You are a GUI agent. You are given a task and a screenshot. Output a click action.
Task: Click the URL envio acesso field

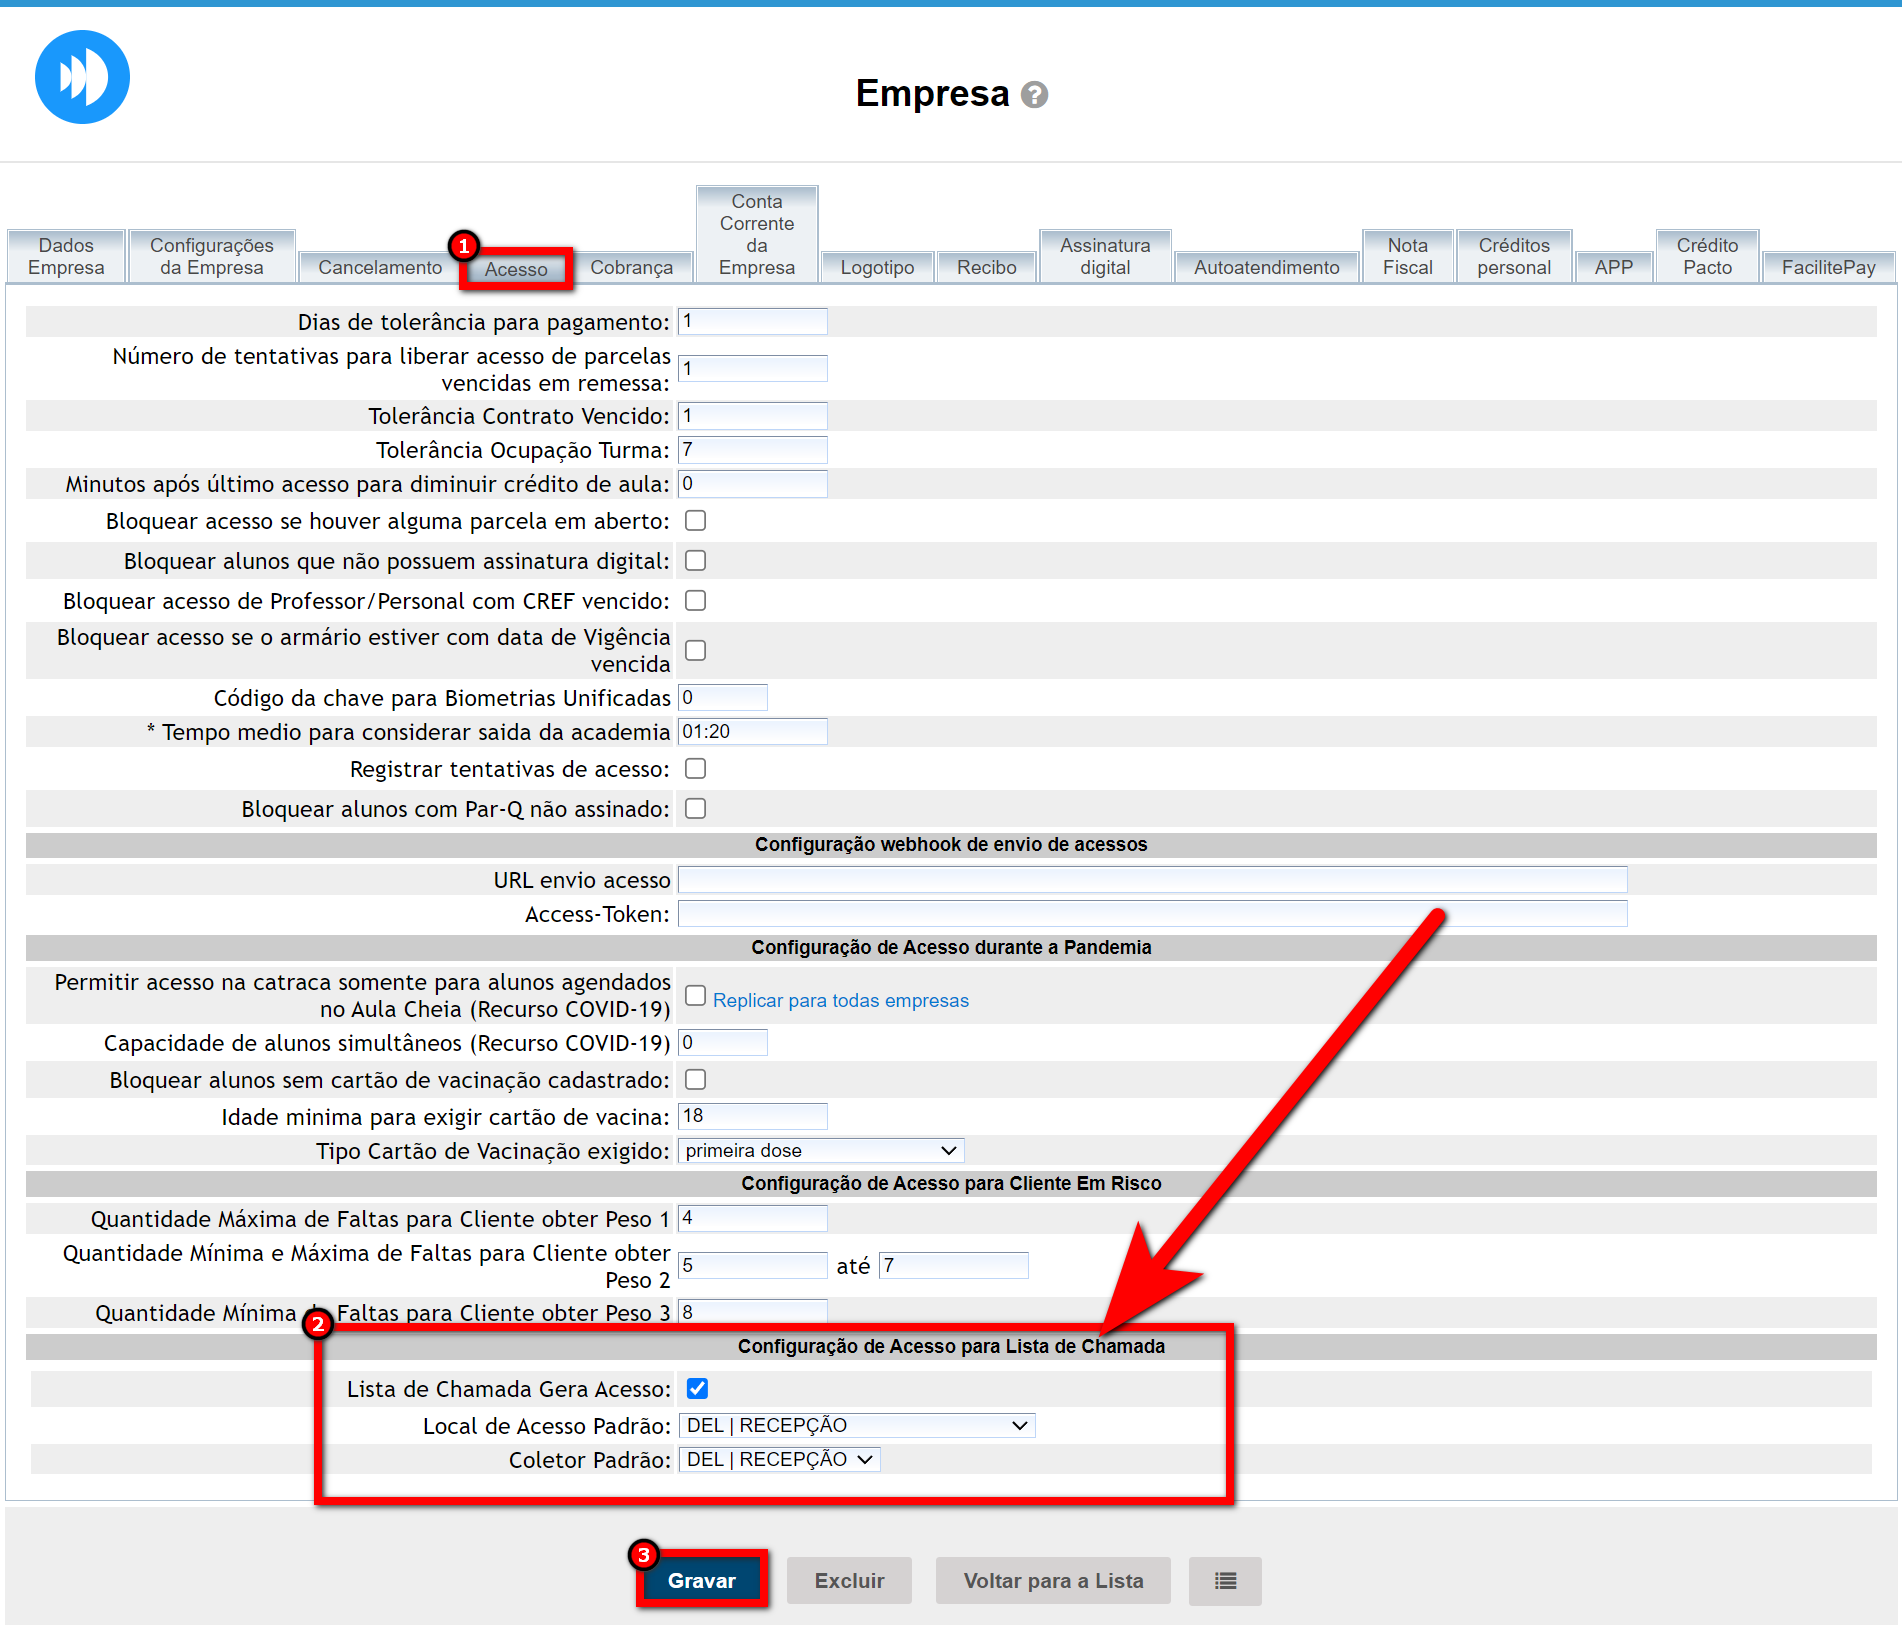[x=1151, y=880]
